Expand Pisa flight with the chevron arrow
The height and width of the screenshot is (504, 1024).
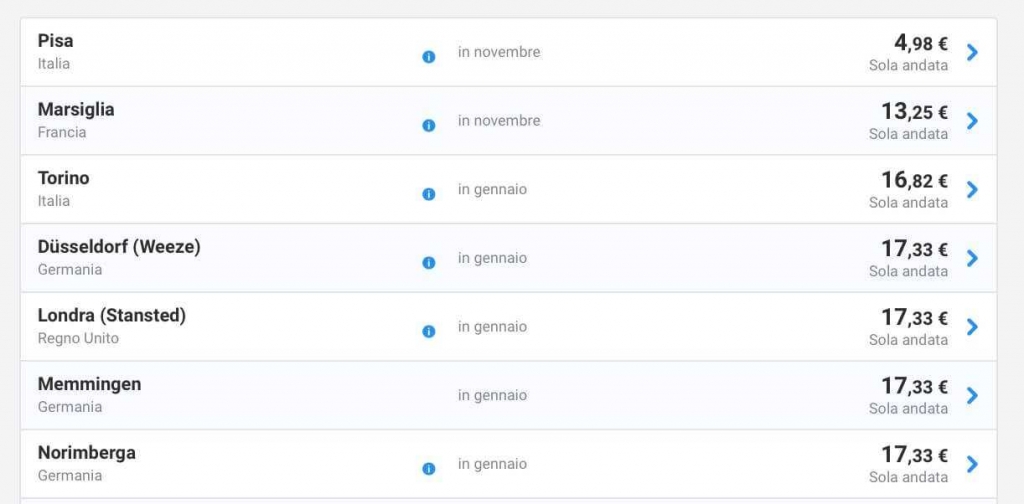pyautogui.click(x=972, y=52)
